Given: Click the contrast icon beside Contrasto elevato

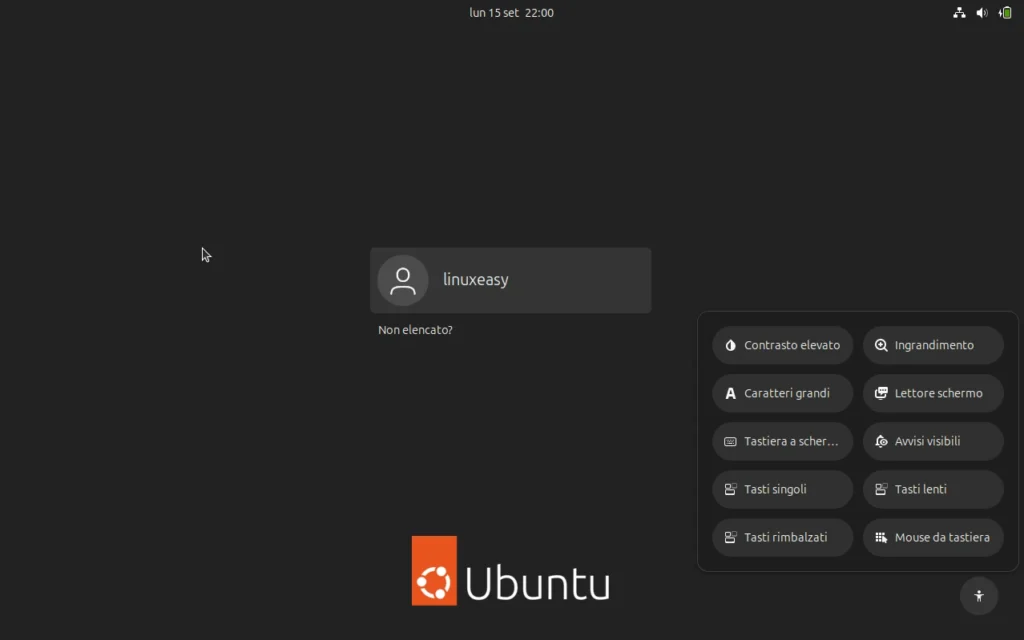Looking at the screenshot, I should [730, 344].
